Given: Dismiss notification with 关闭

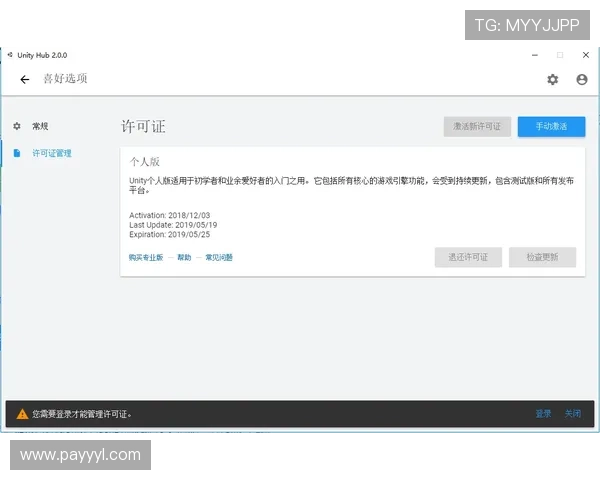Looking at the screenshot, I should pos(572,413).
